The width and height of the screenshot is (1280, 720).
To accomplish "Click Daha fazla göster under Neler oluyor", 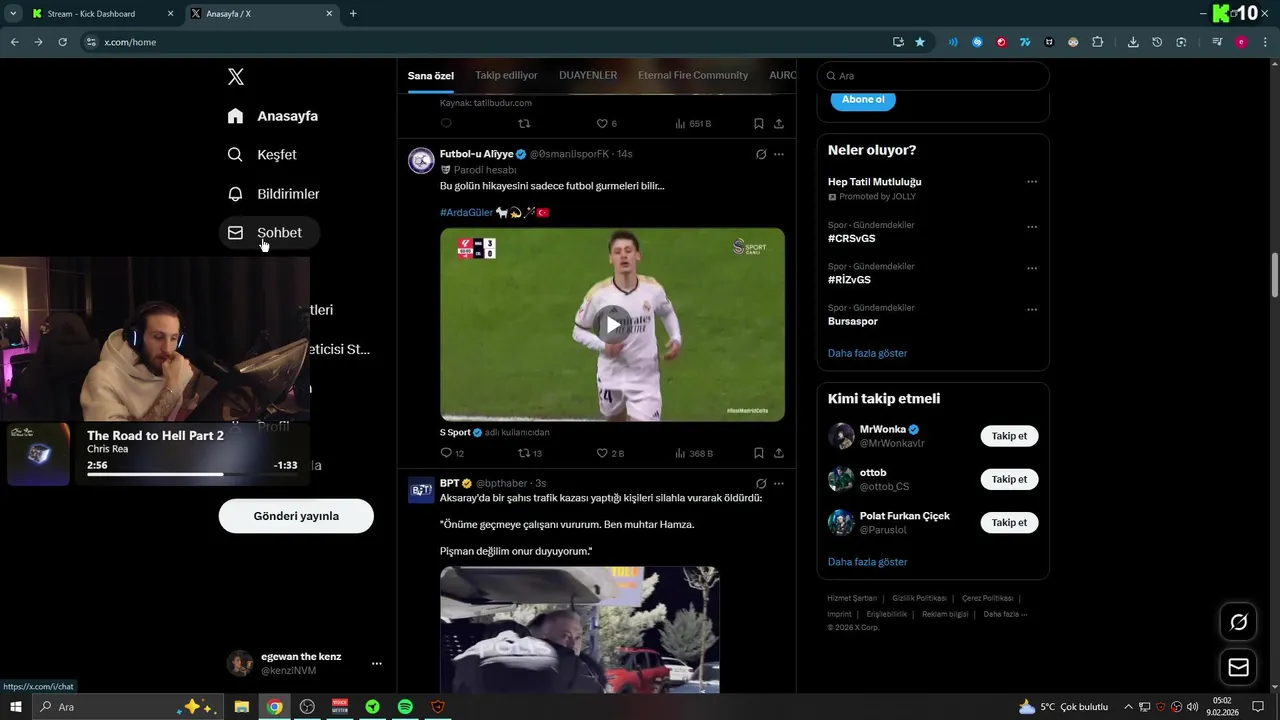I will pos(867,353).
